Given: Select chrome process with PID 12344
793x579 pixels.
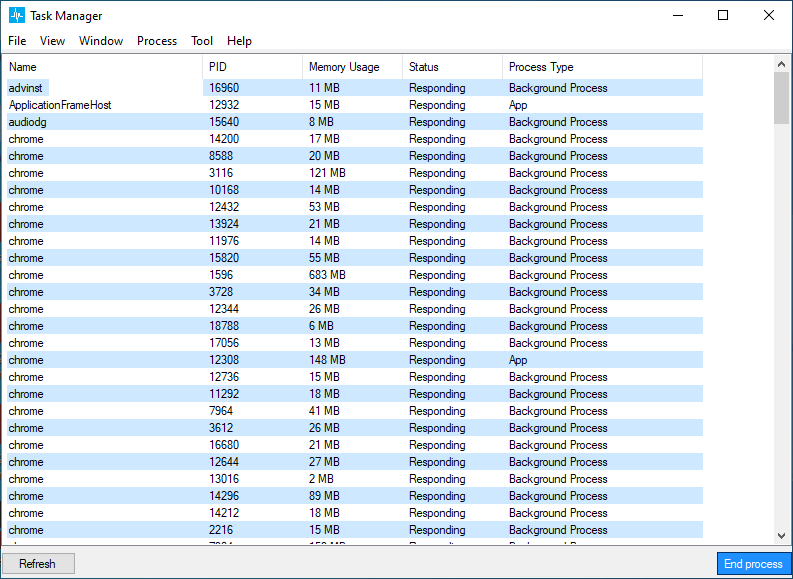Looking at the screenshot, I should click(x=355, y=309).
